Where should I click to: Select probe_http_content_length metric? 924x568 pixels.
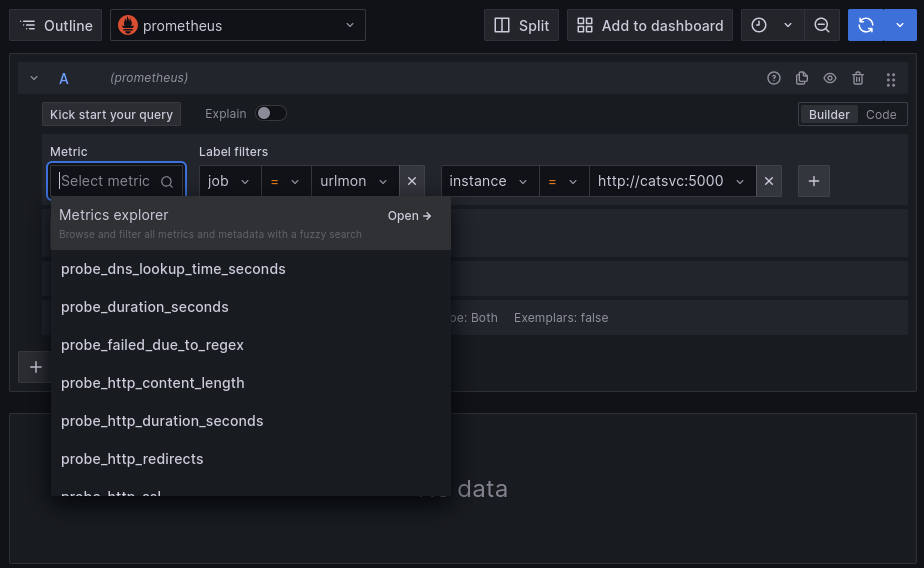[x=250, y=383]
